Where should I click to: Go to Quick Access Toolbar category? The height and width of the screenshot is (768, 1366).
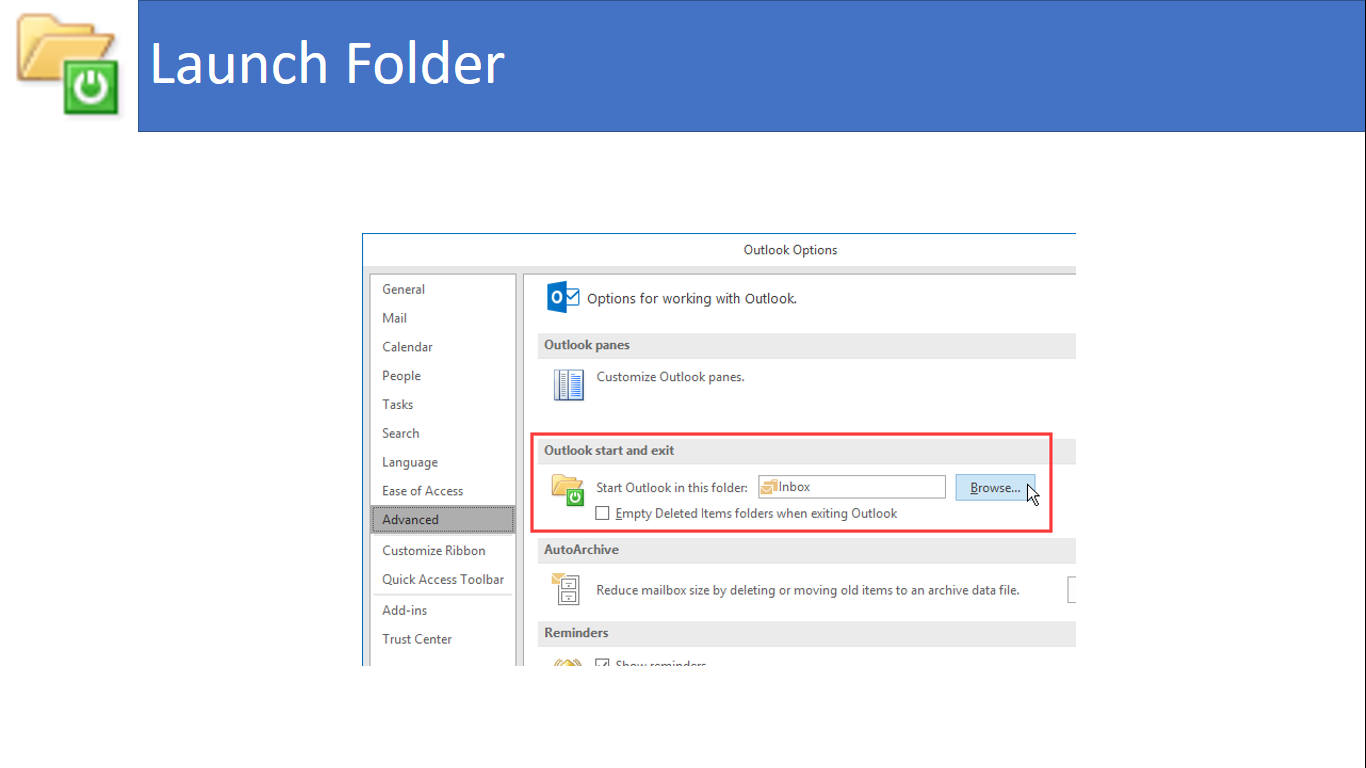click(x=442, y=580)
